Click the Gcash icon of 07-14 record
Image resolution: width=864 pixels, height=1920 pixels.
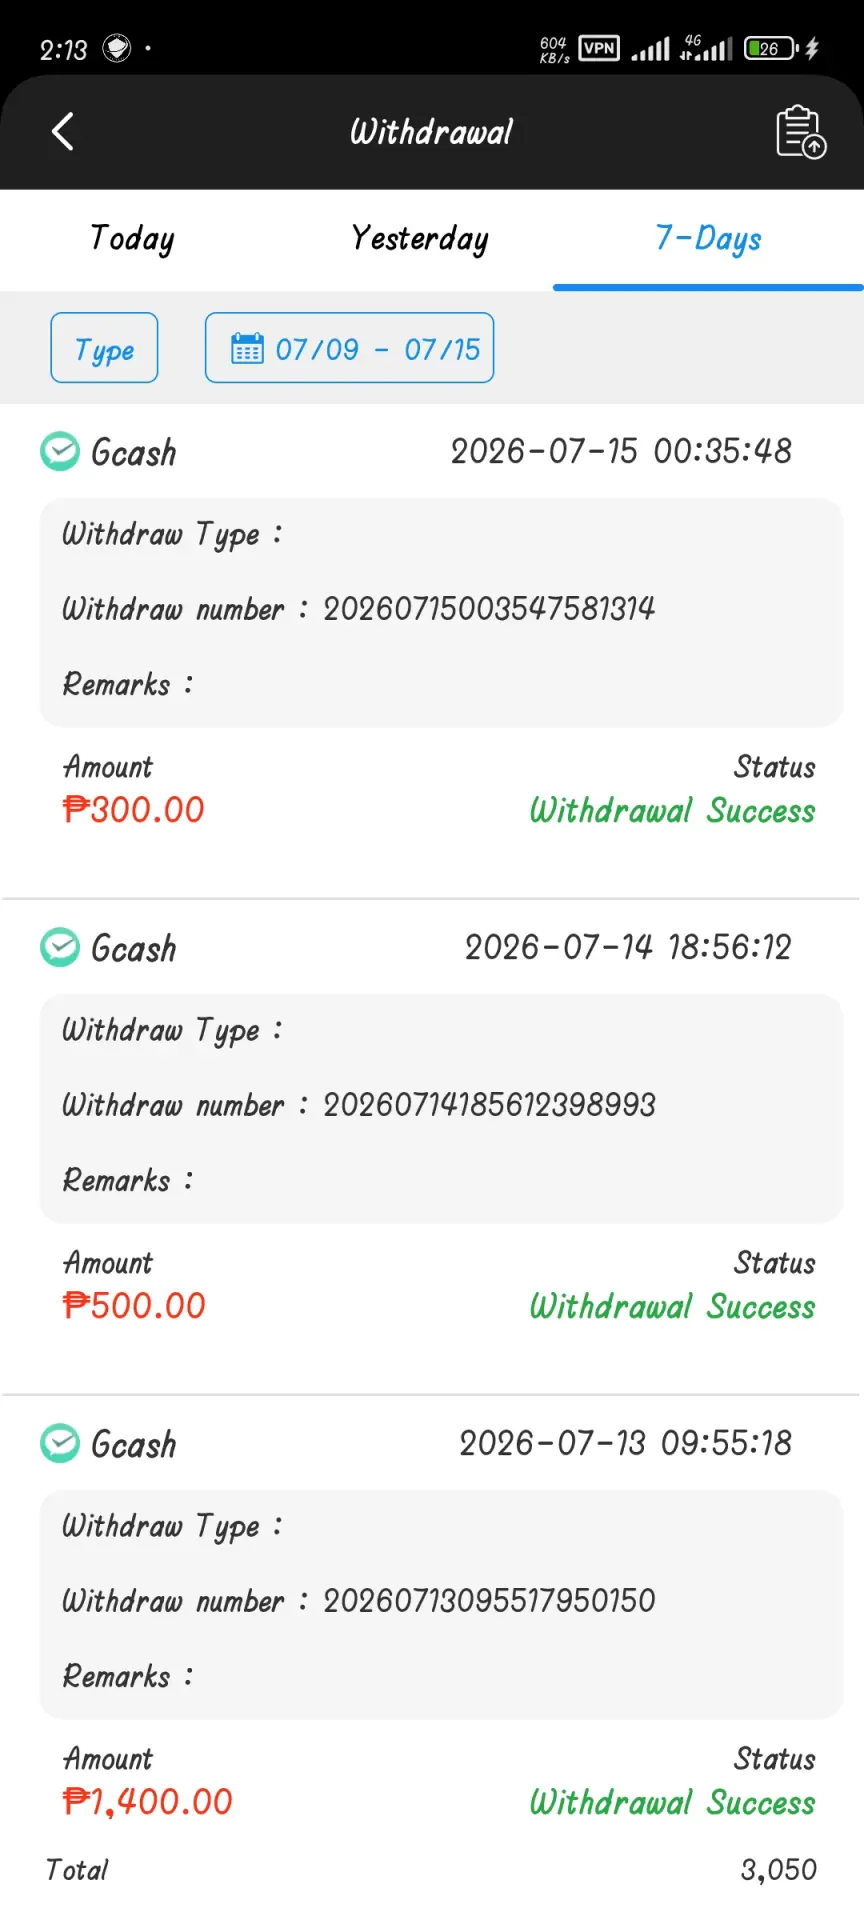[60, 947]
